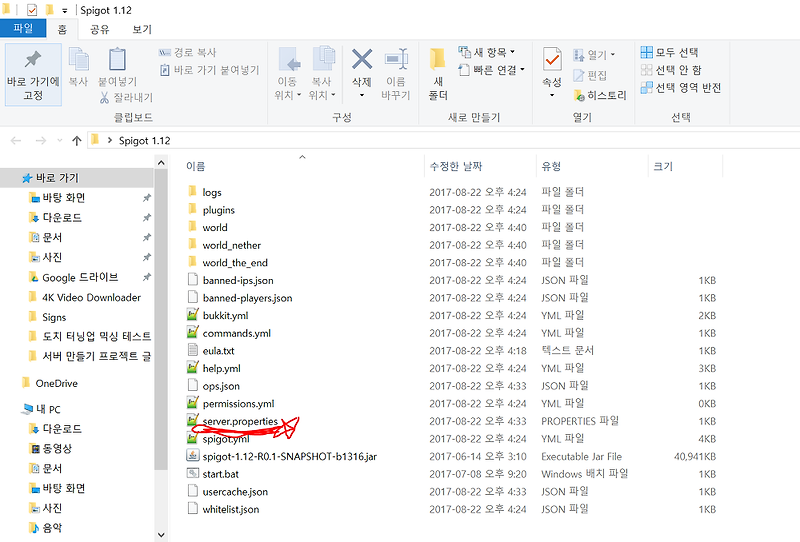
Task: Open the 빠른 연결 dropdown
Action: click(x=492, y=70)
